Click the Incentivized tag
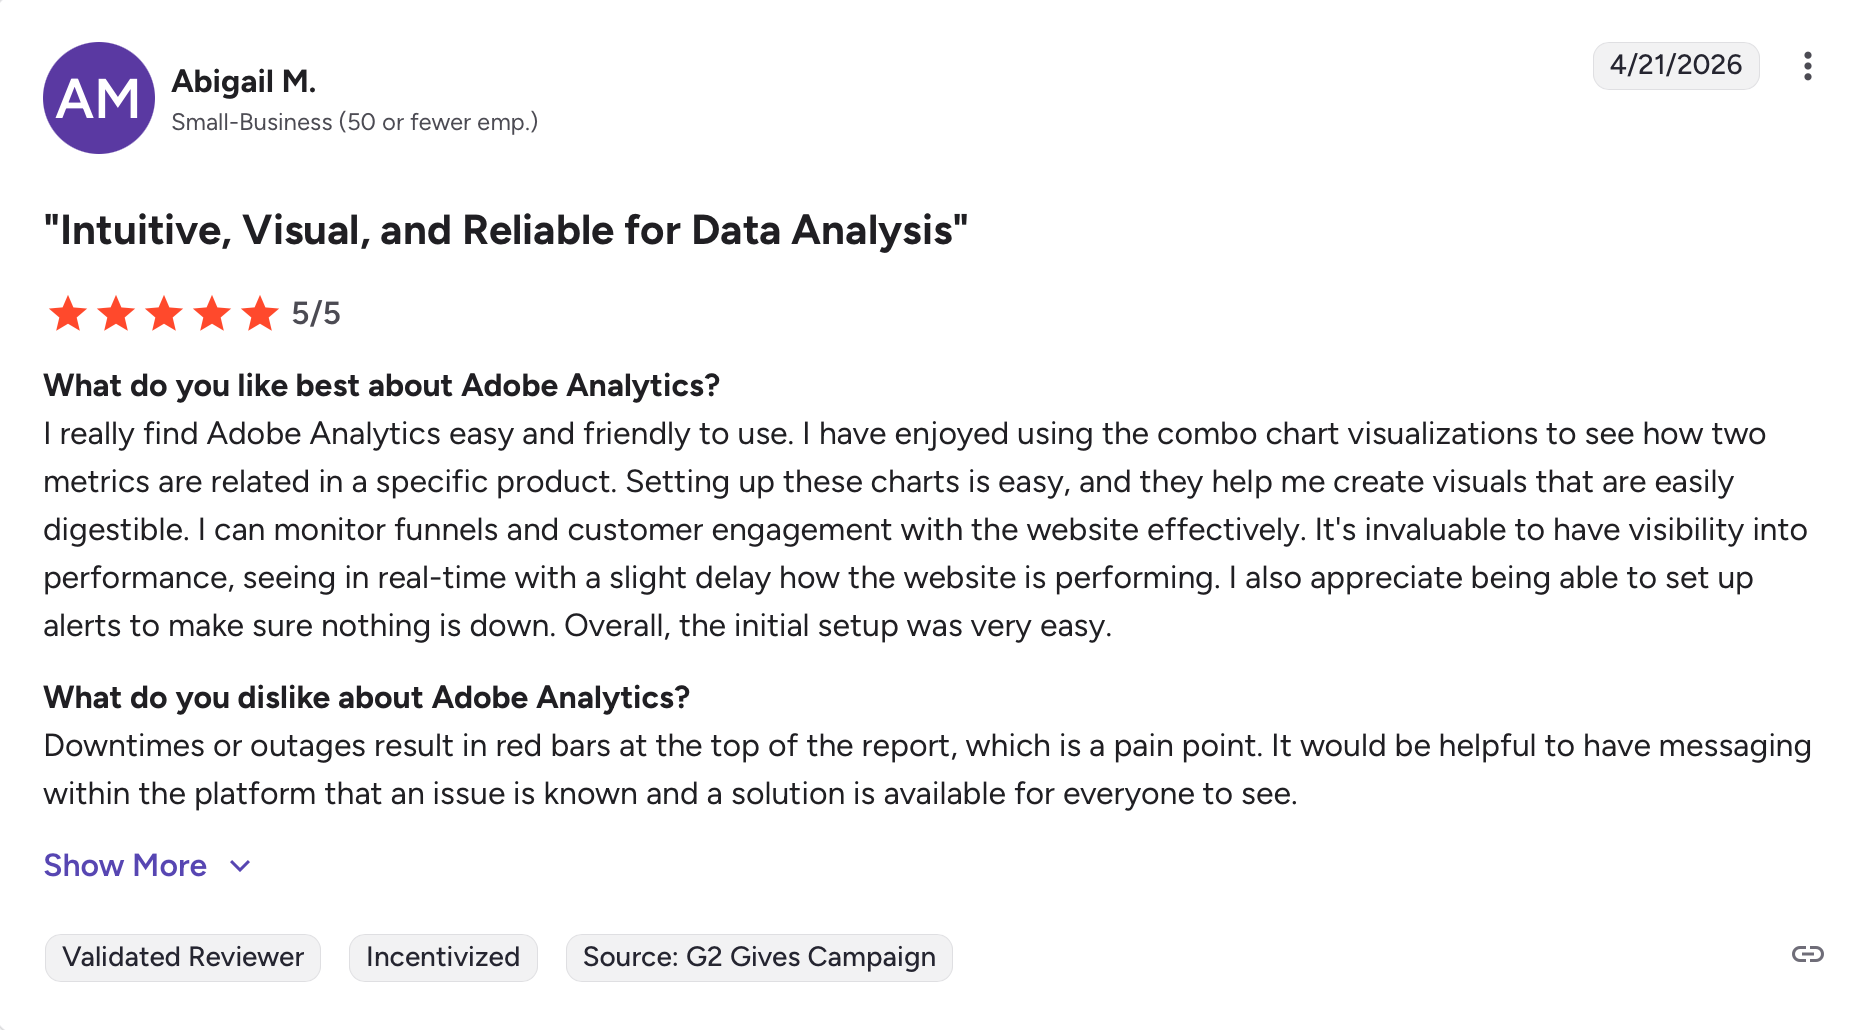Screen dimensions: 1870x1030 tap(443, 957)
